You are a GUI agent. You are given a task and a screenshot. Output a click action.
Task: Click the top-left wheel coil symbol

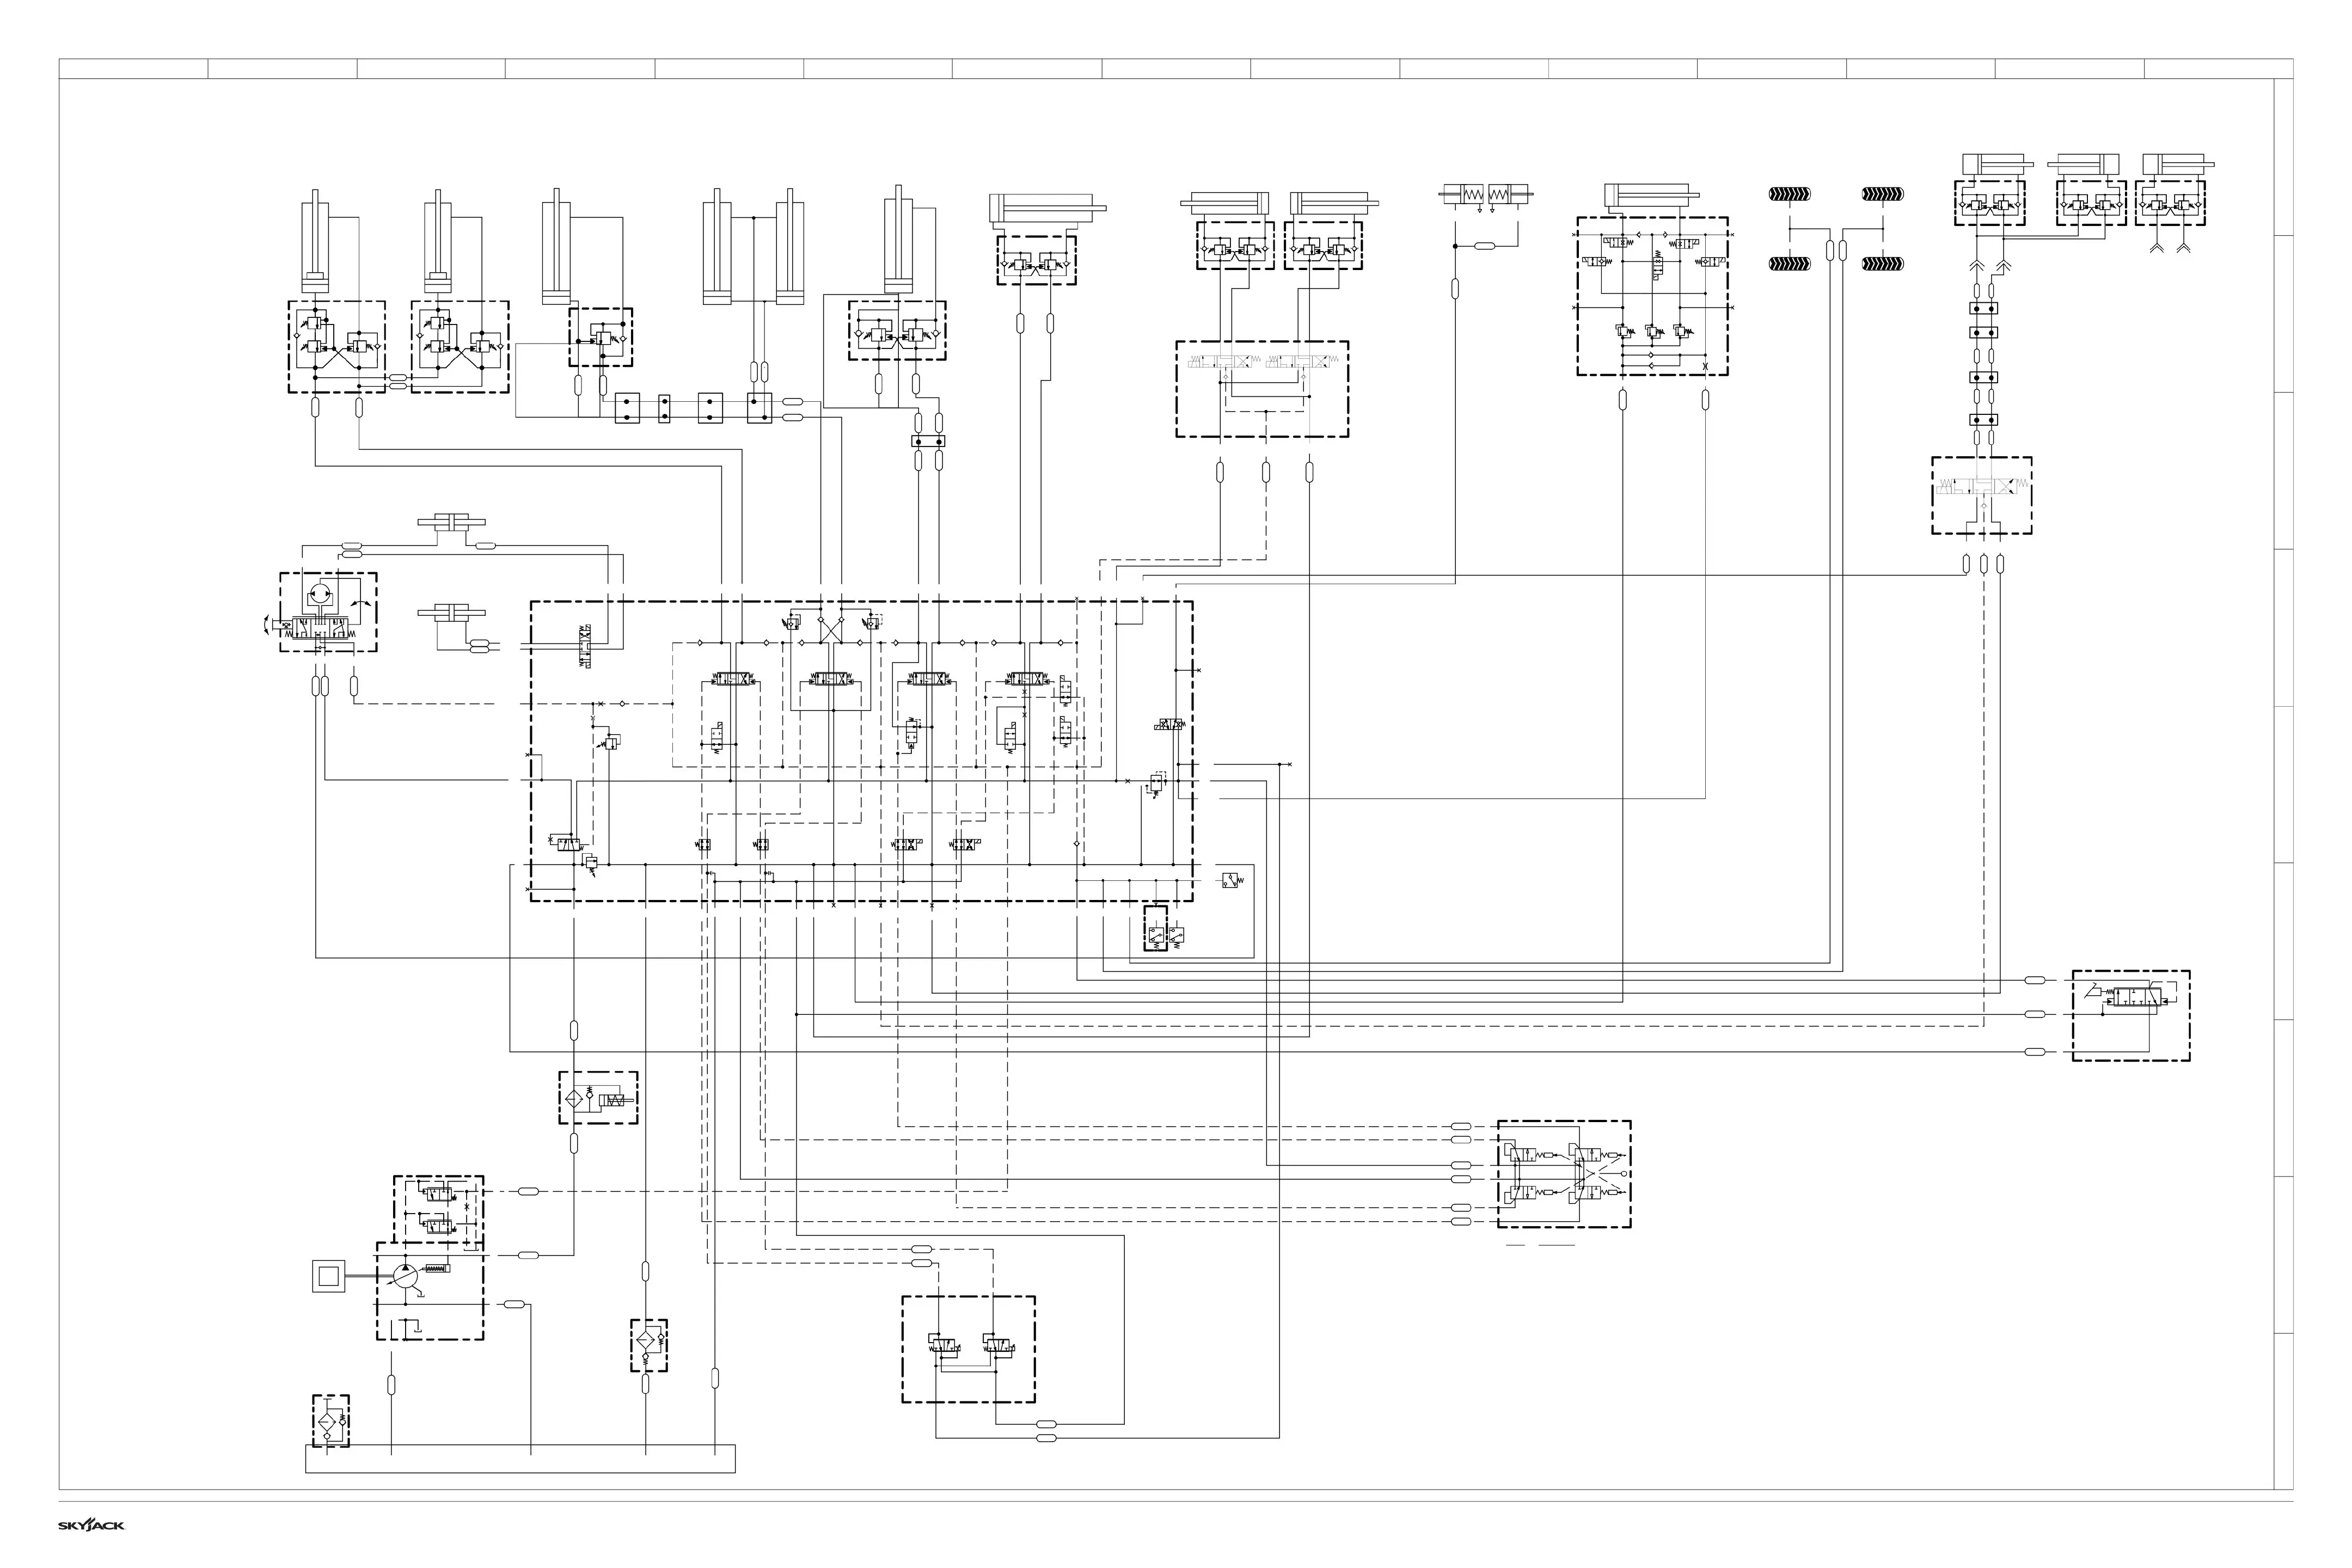[1789, 195]
